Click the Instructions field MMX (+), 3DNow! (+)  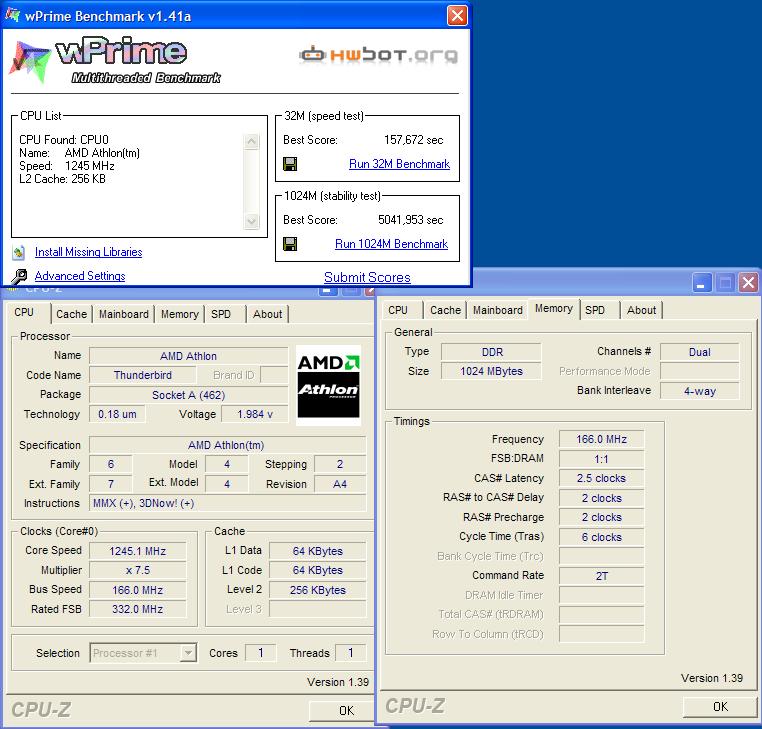pyautogui.click(x=227, y=503)
